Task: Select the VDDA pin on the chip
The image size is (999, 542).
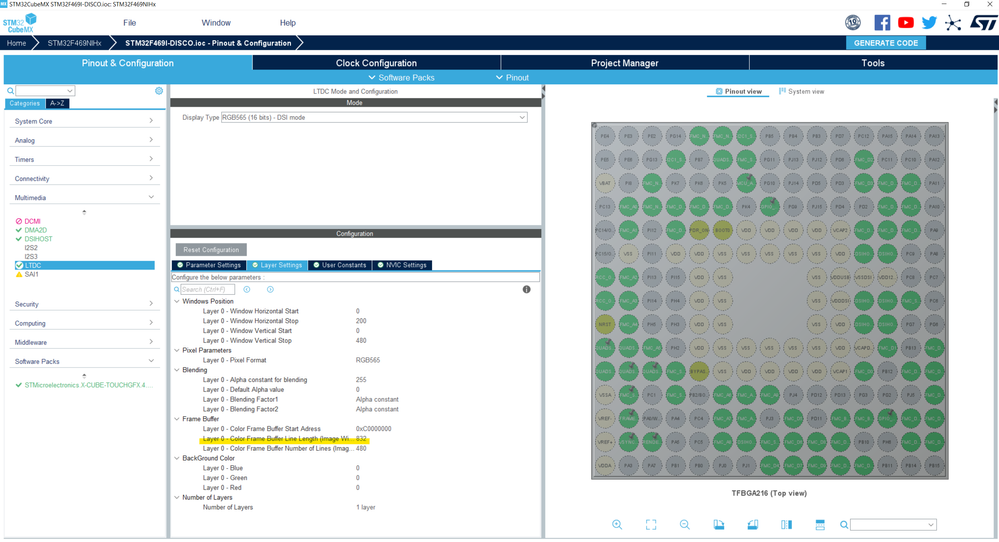Action: [605, 465]
